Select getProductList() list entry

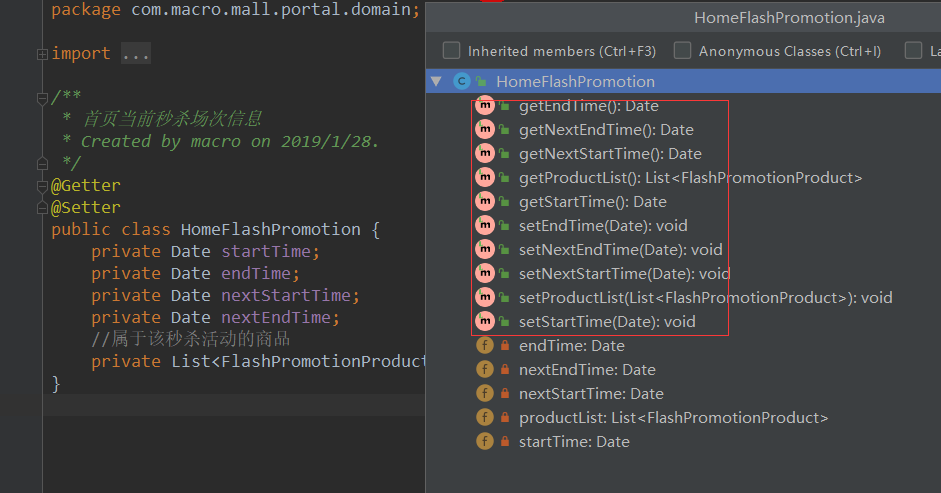pos(691,178)
